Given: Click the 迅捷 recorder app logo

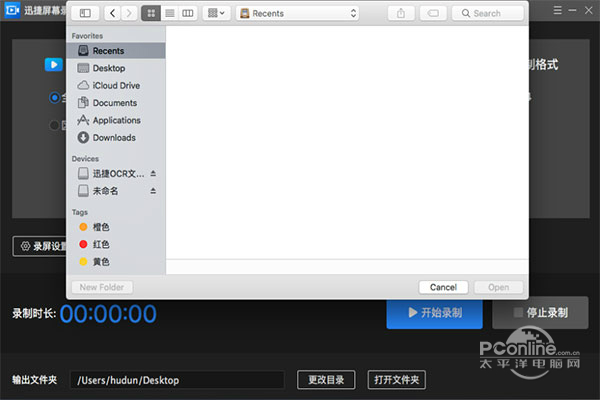Looking at the screenshot, I should [12, 10].
